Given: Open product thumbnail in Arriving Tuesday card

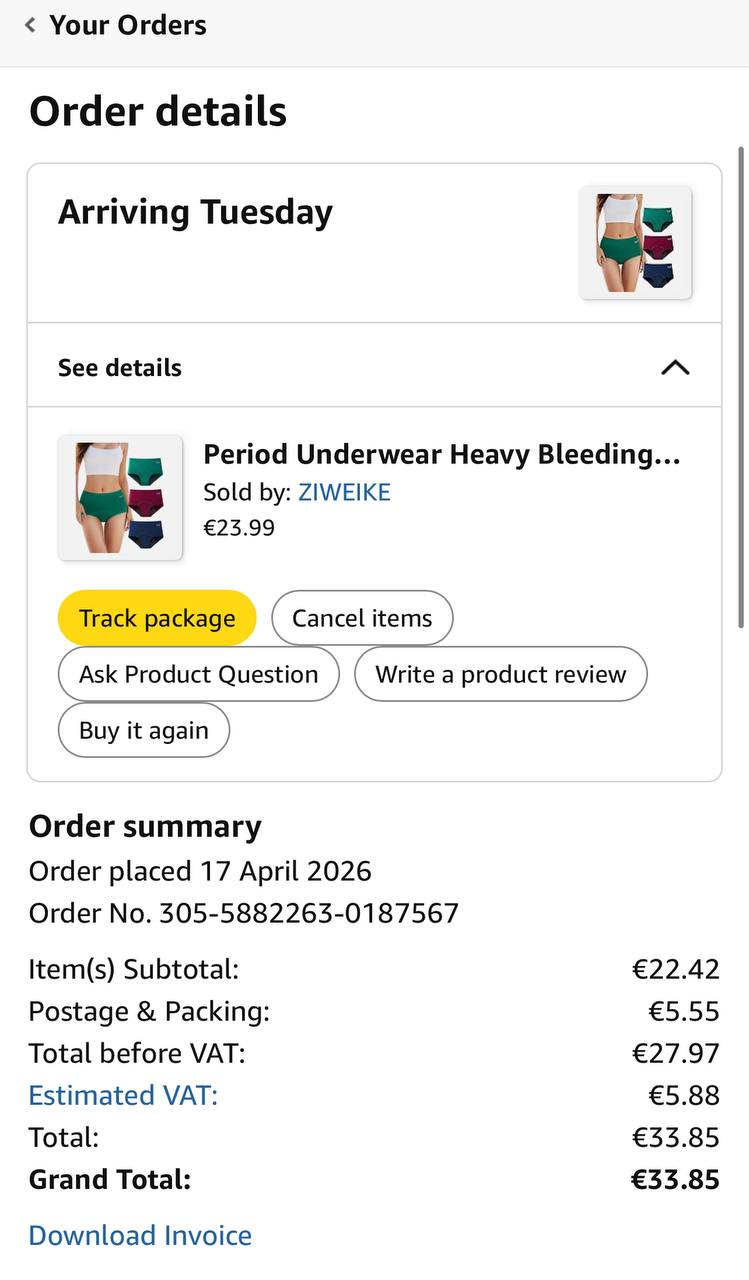Looking at the screenshot, I should point(635,243).
